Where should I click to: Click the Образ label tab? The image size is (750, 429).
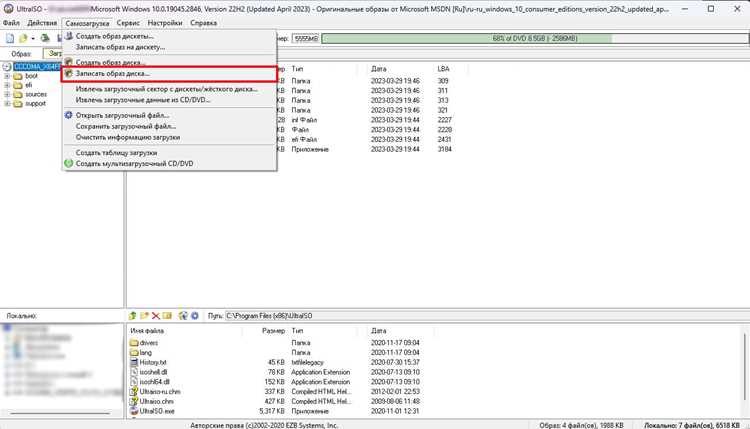21,54
